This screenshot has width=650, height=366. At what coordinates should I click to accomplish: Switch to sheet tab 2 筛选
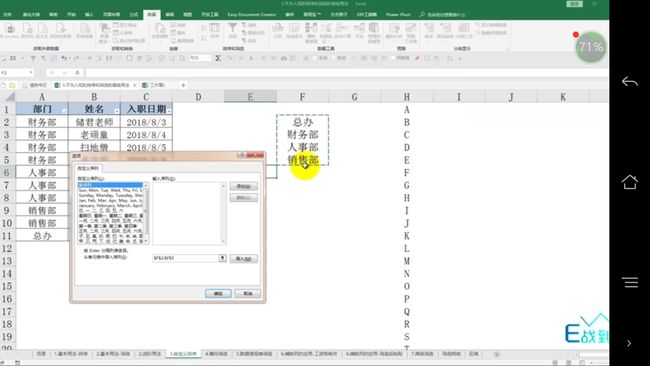(113, 354)
